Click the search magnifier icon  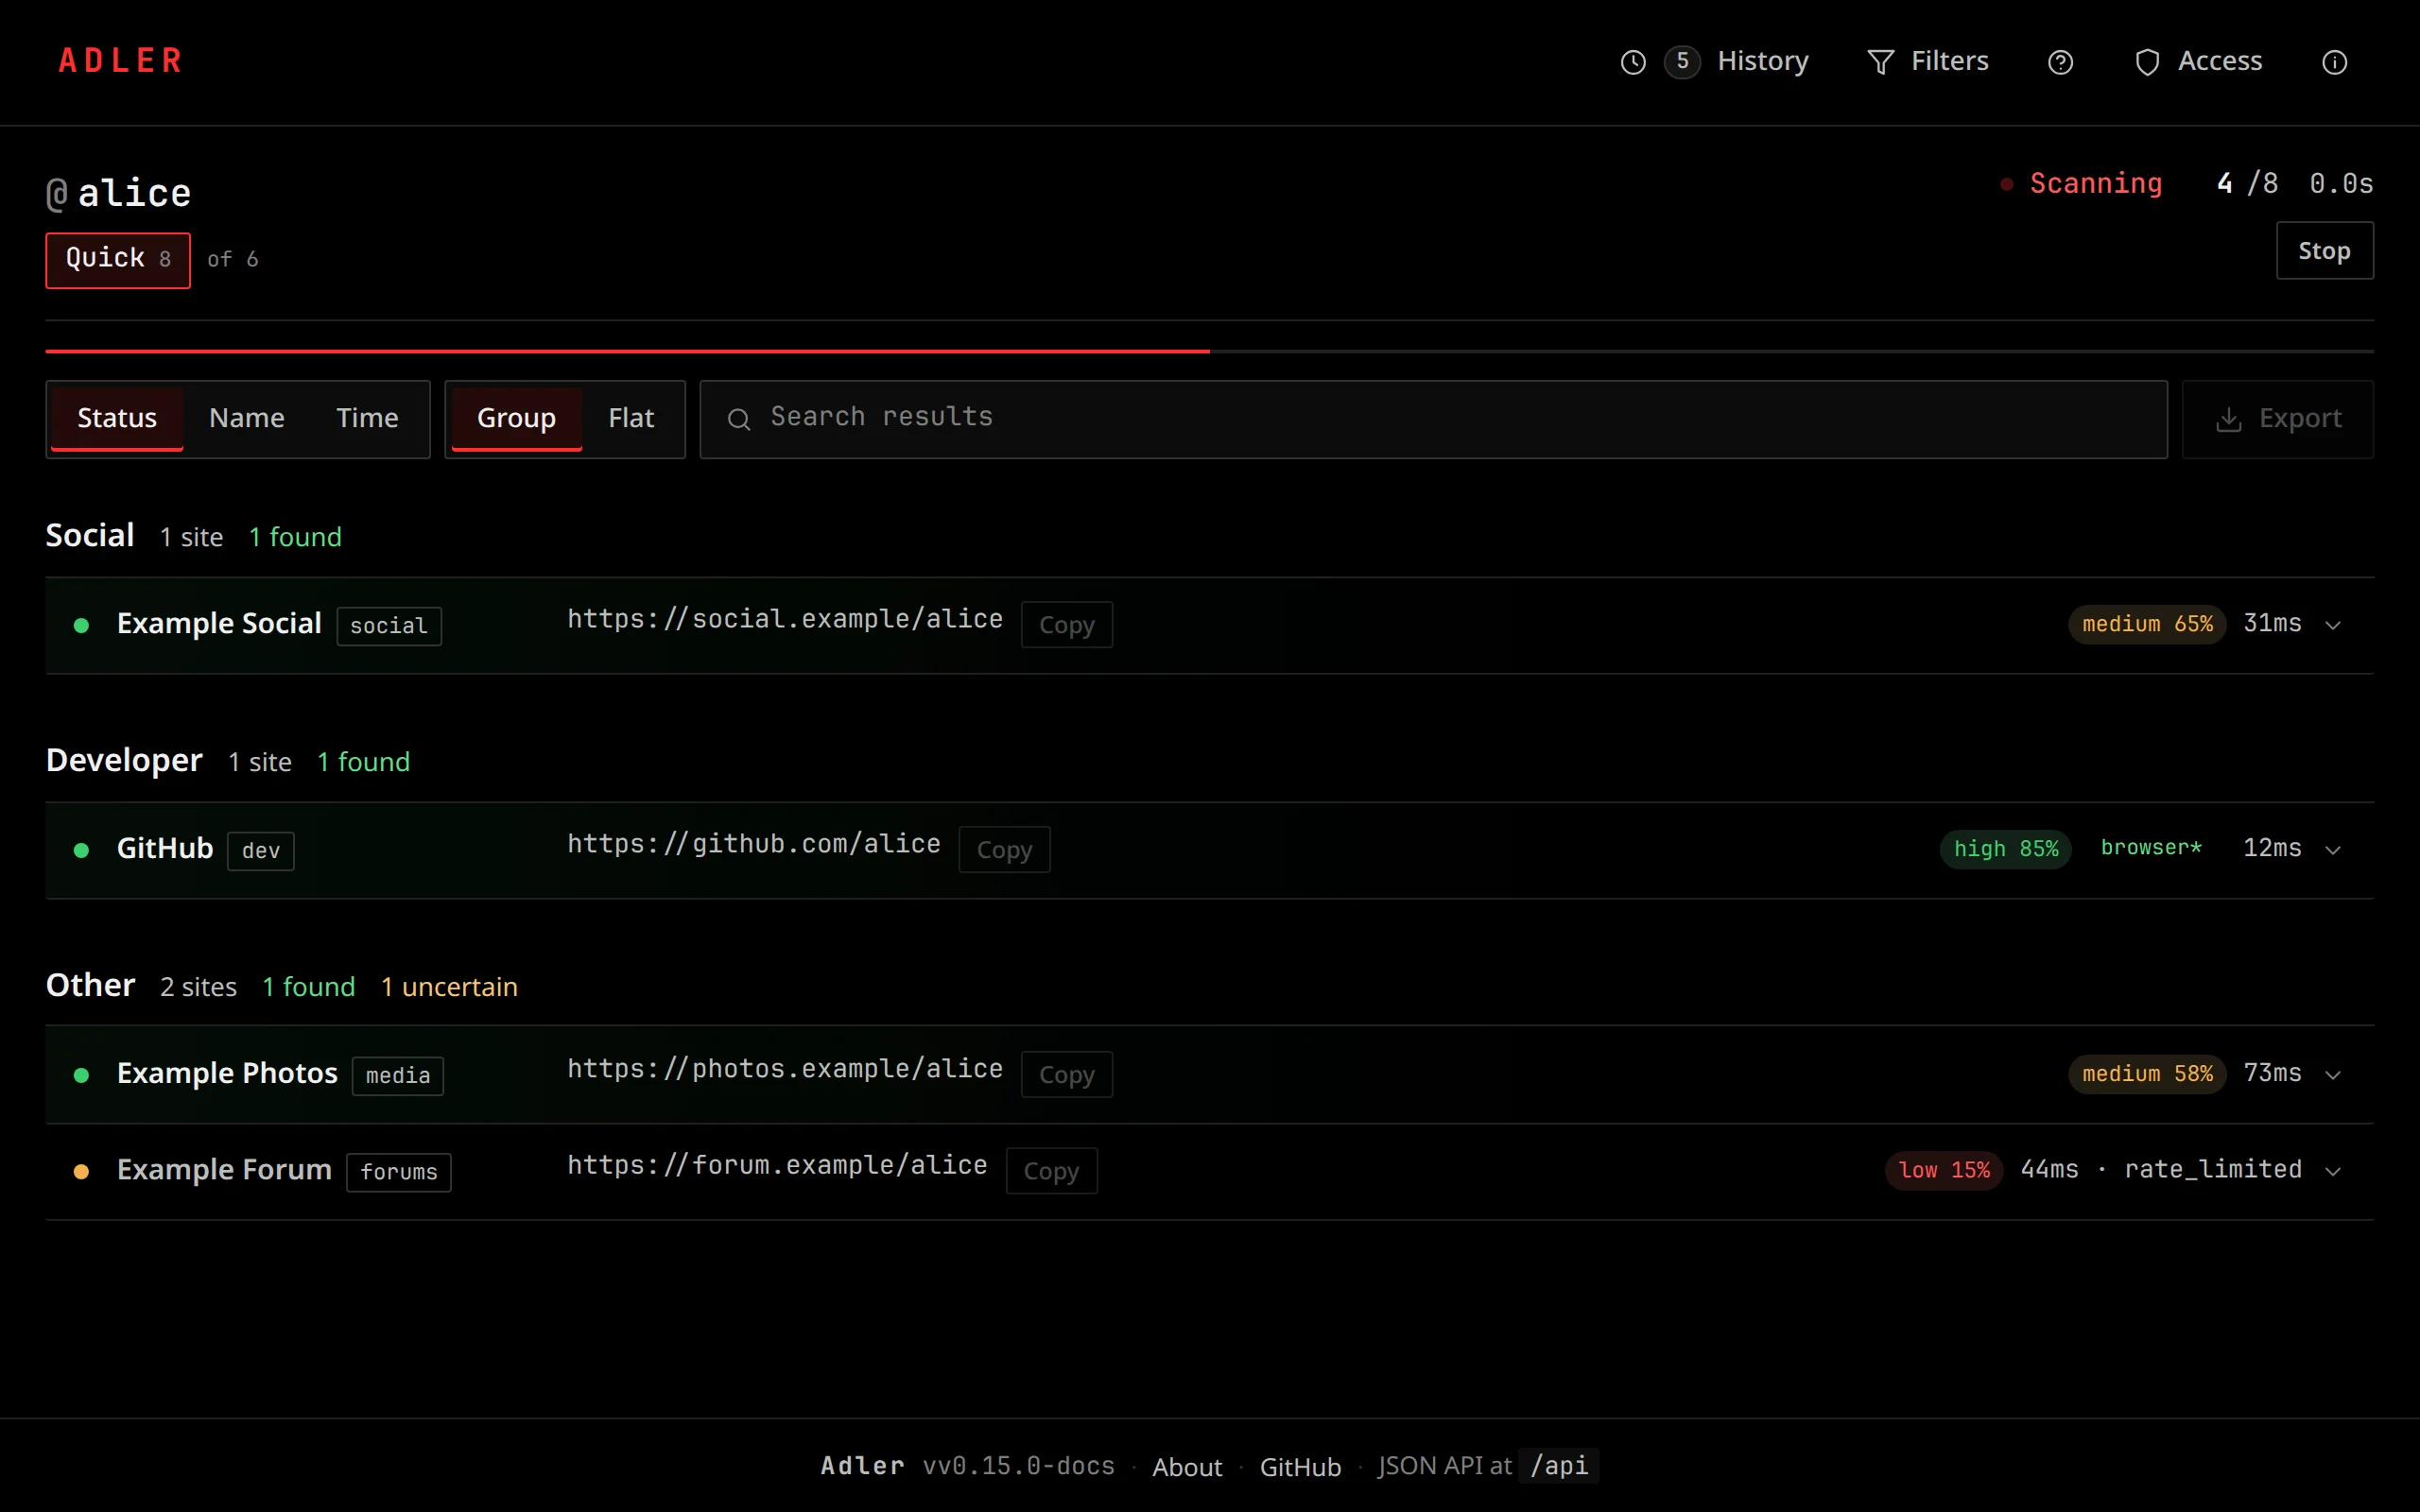739,419
